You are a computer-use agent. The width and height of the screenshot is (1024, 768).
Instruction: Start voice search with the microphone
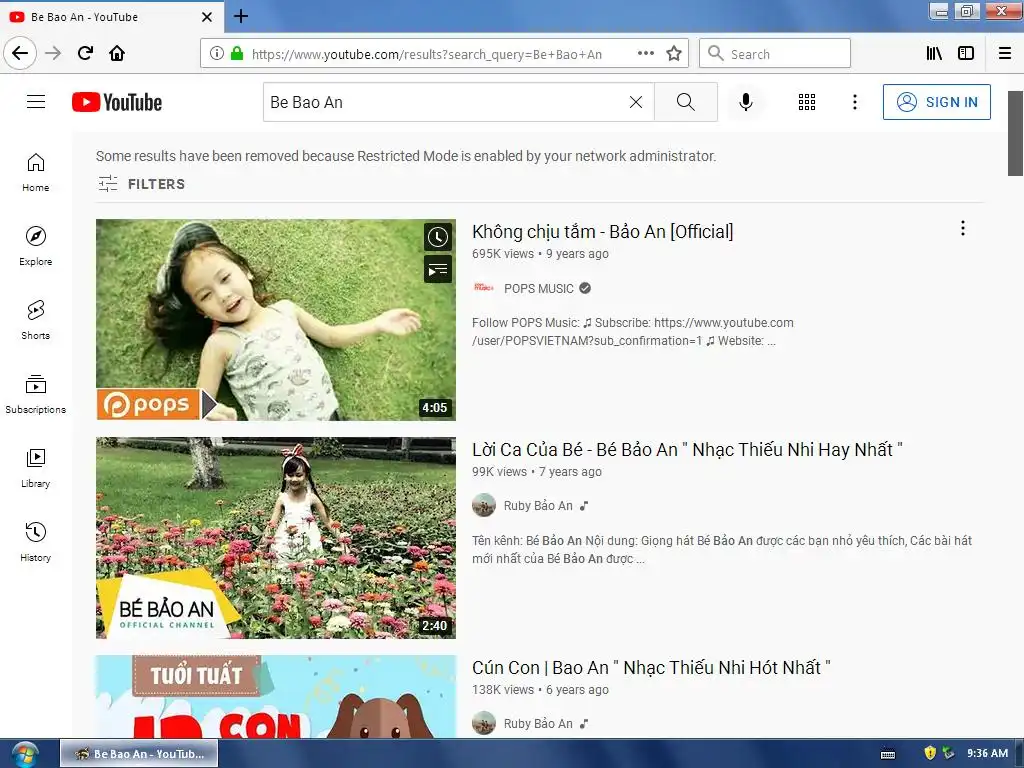(x=746, y=102)
